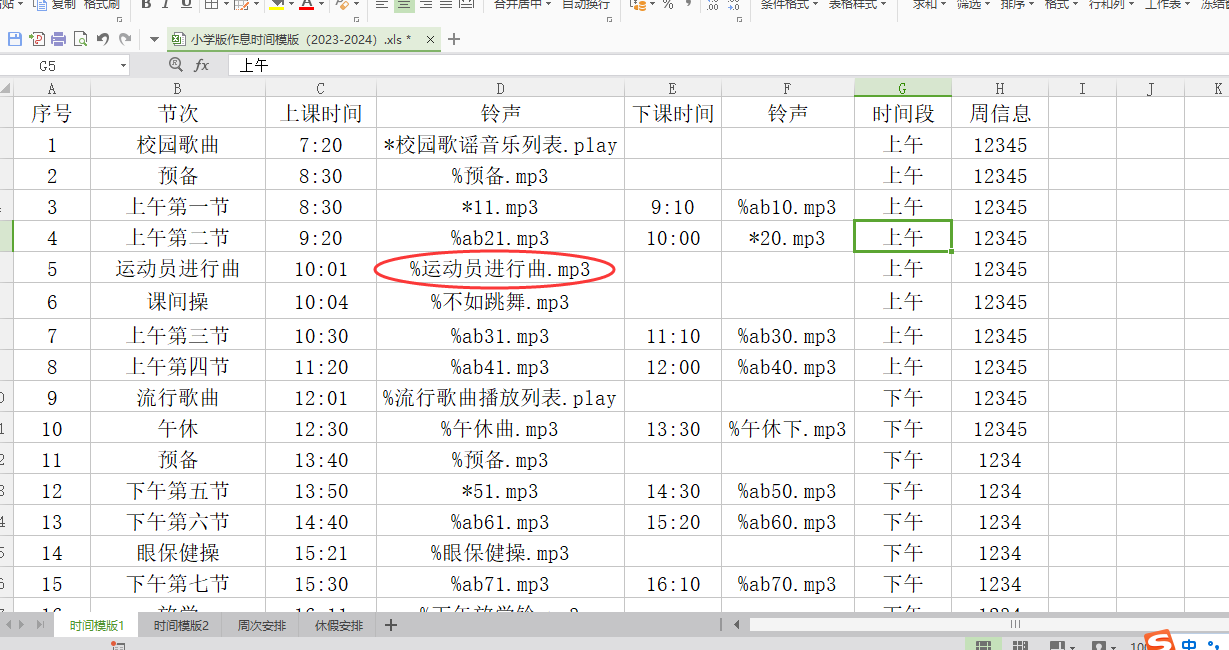Open the 周次安排 sheet tab
This screenshot has width=1229, height=650.
[x=261, y=626]
